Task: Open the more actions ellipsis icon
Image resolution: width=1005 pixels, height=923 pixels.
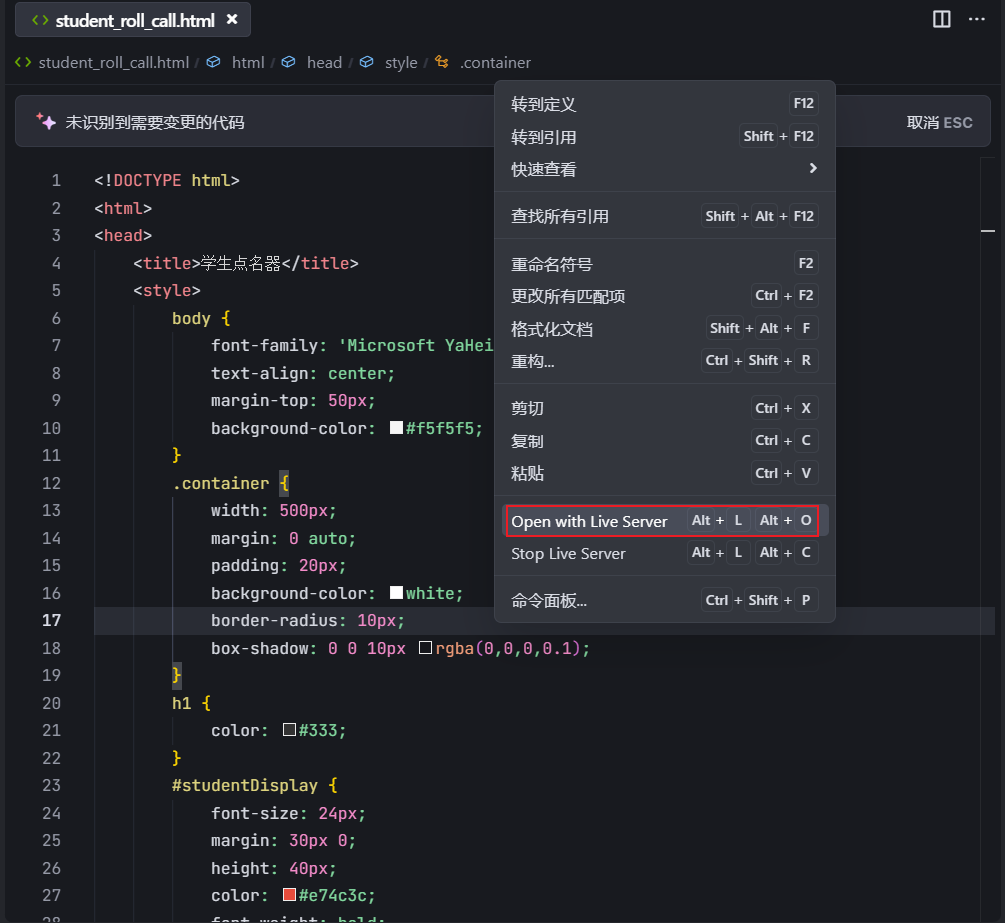Action: tap(977, 19)
